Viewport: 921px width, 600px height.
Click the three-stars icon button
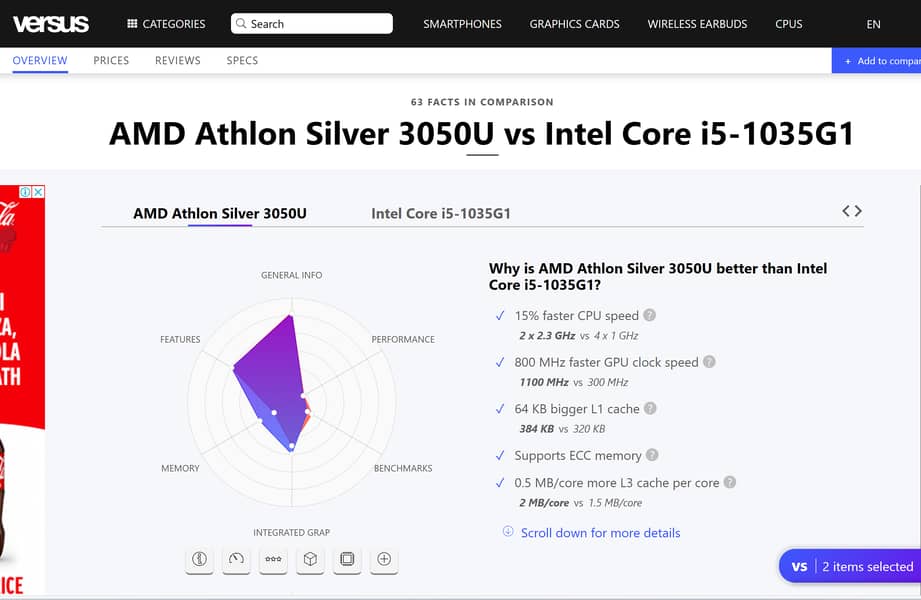pos(273,559)
